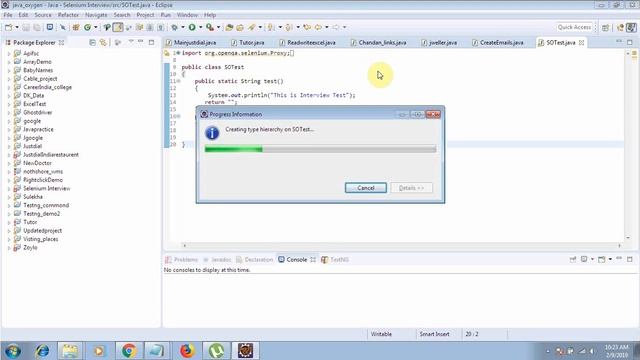
Task: Open the Debug dropdown arrow
Action: (x=182, y=27)
